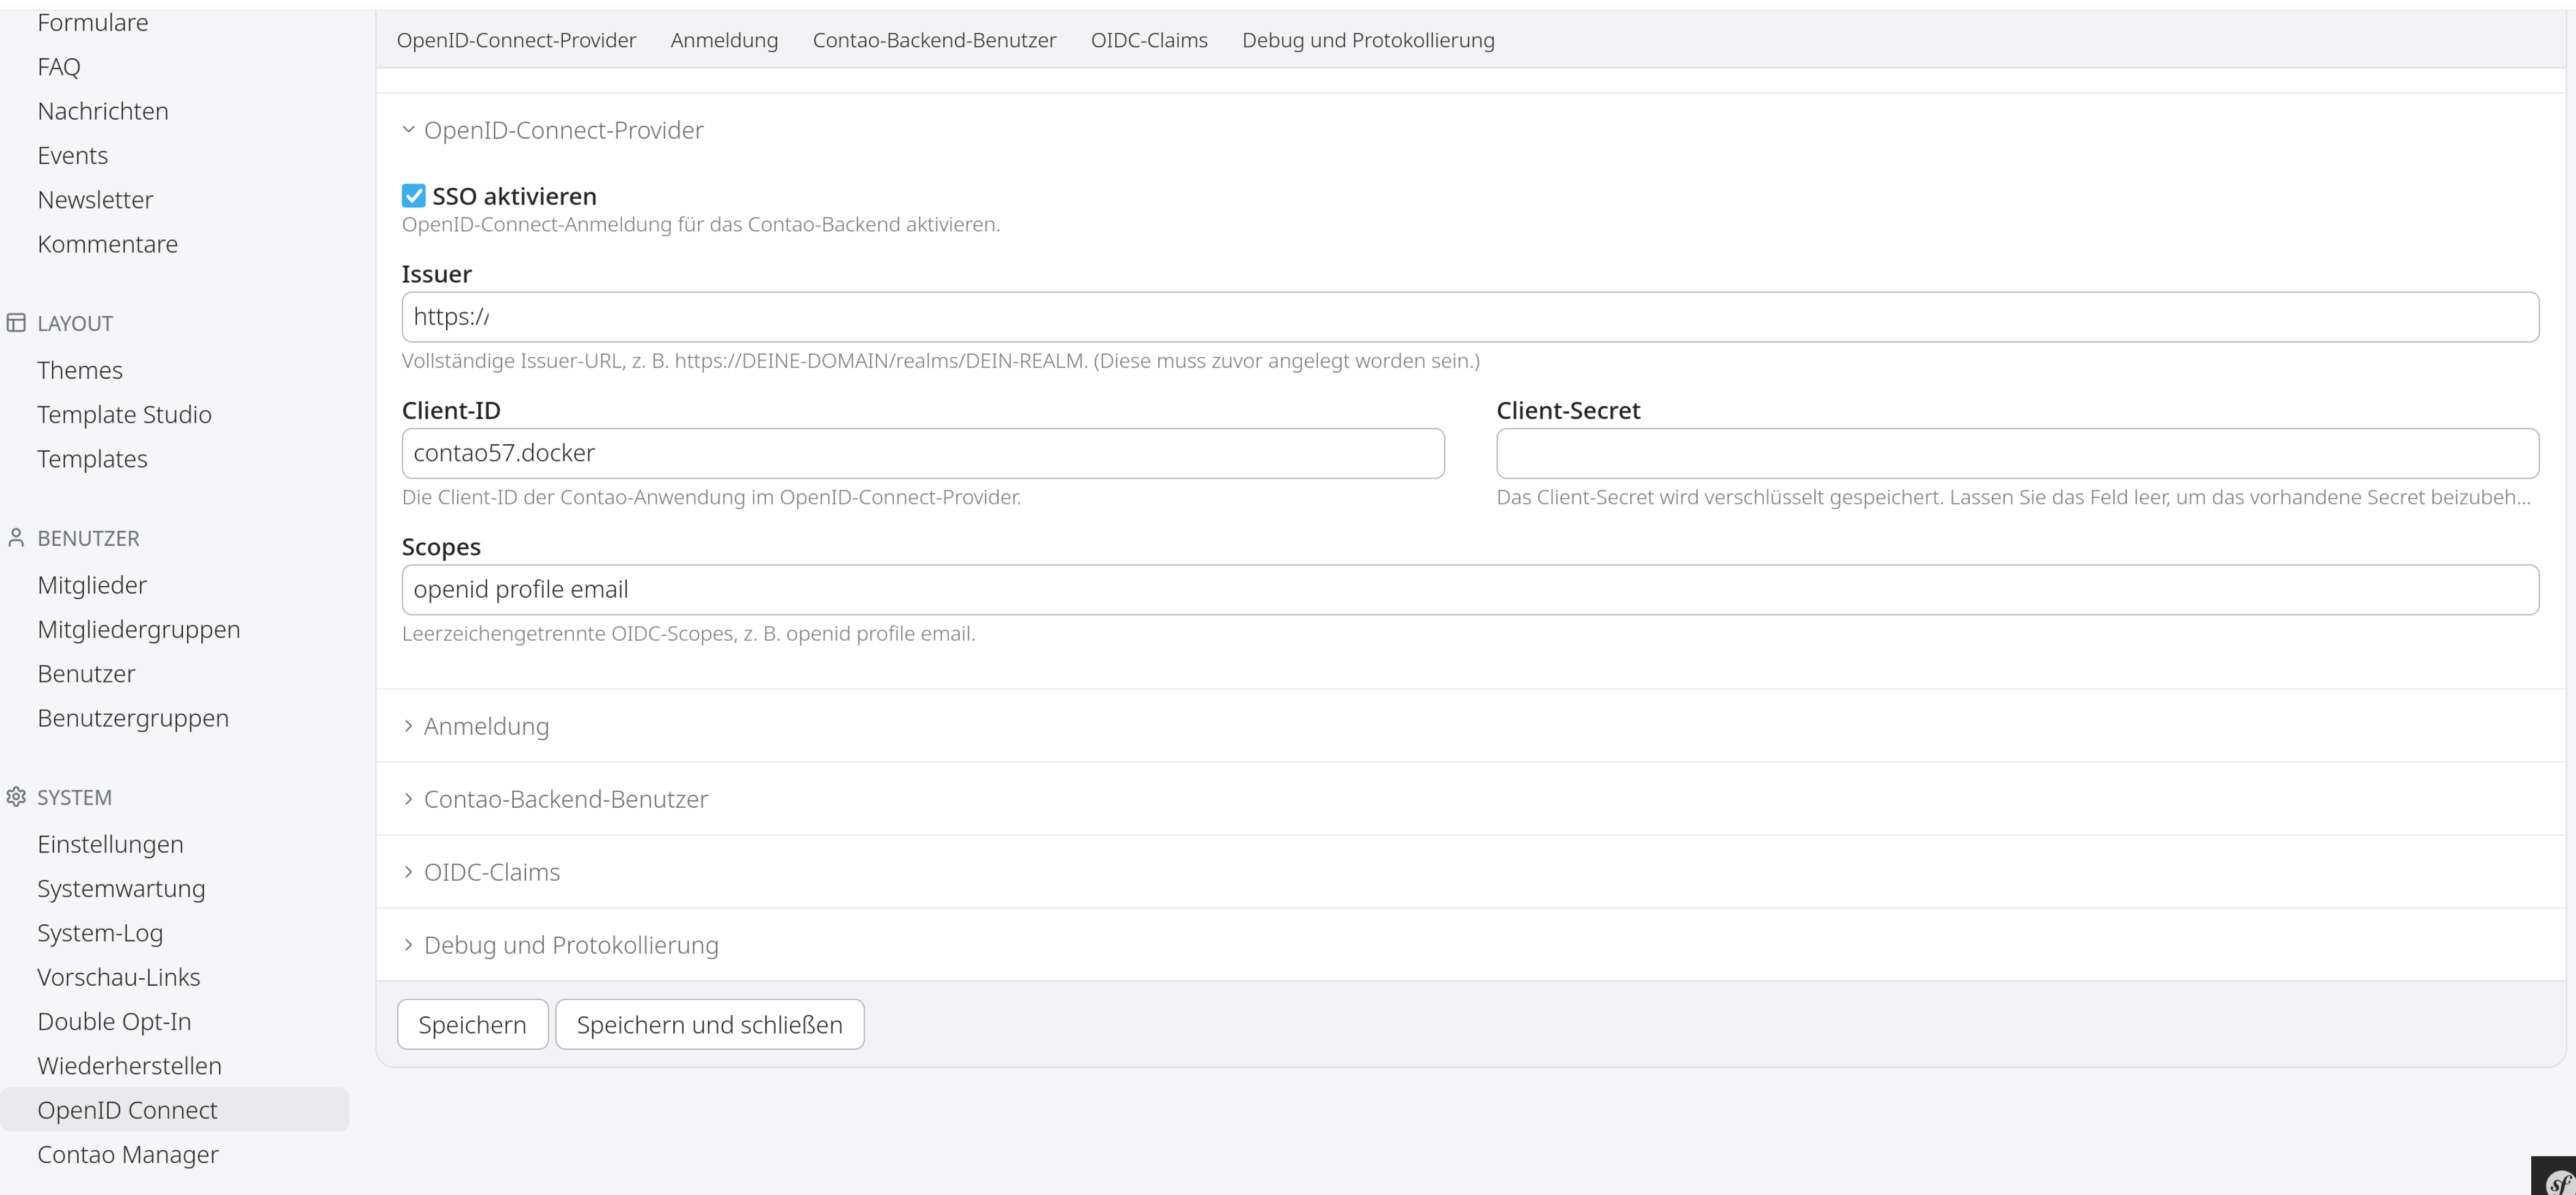Open Contao Manager in the sidebar
This screenshot has height=1195, width=2576.
(x=128, y=1154)
